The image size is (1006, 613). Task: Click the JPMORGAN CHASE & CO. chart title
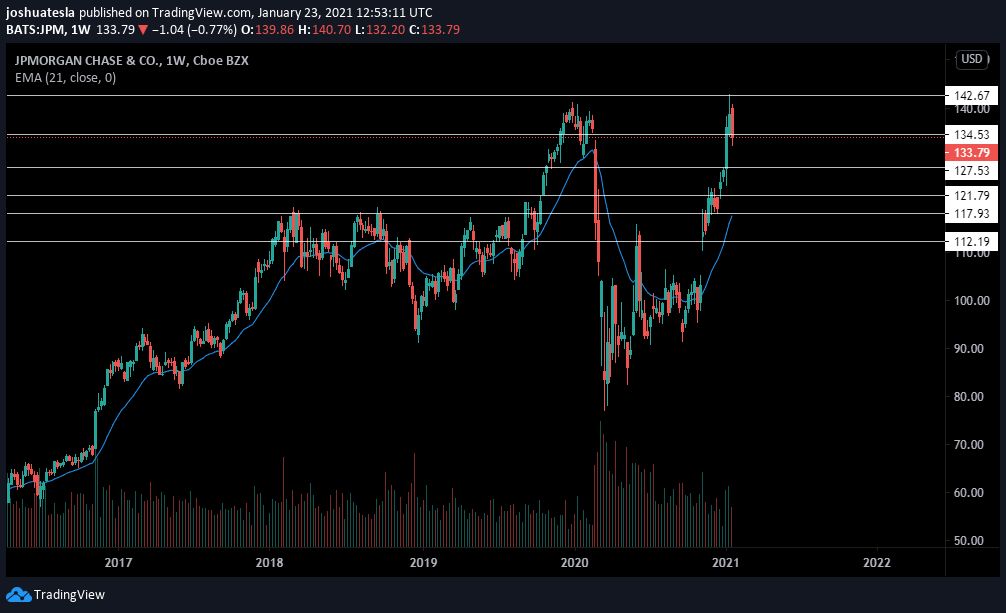coord(132,60)
